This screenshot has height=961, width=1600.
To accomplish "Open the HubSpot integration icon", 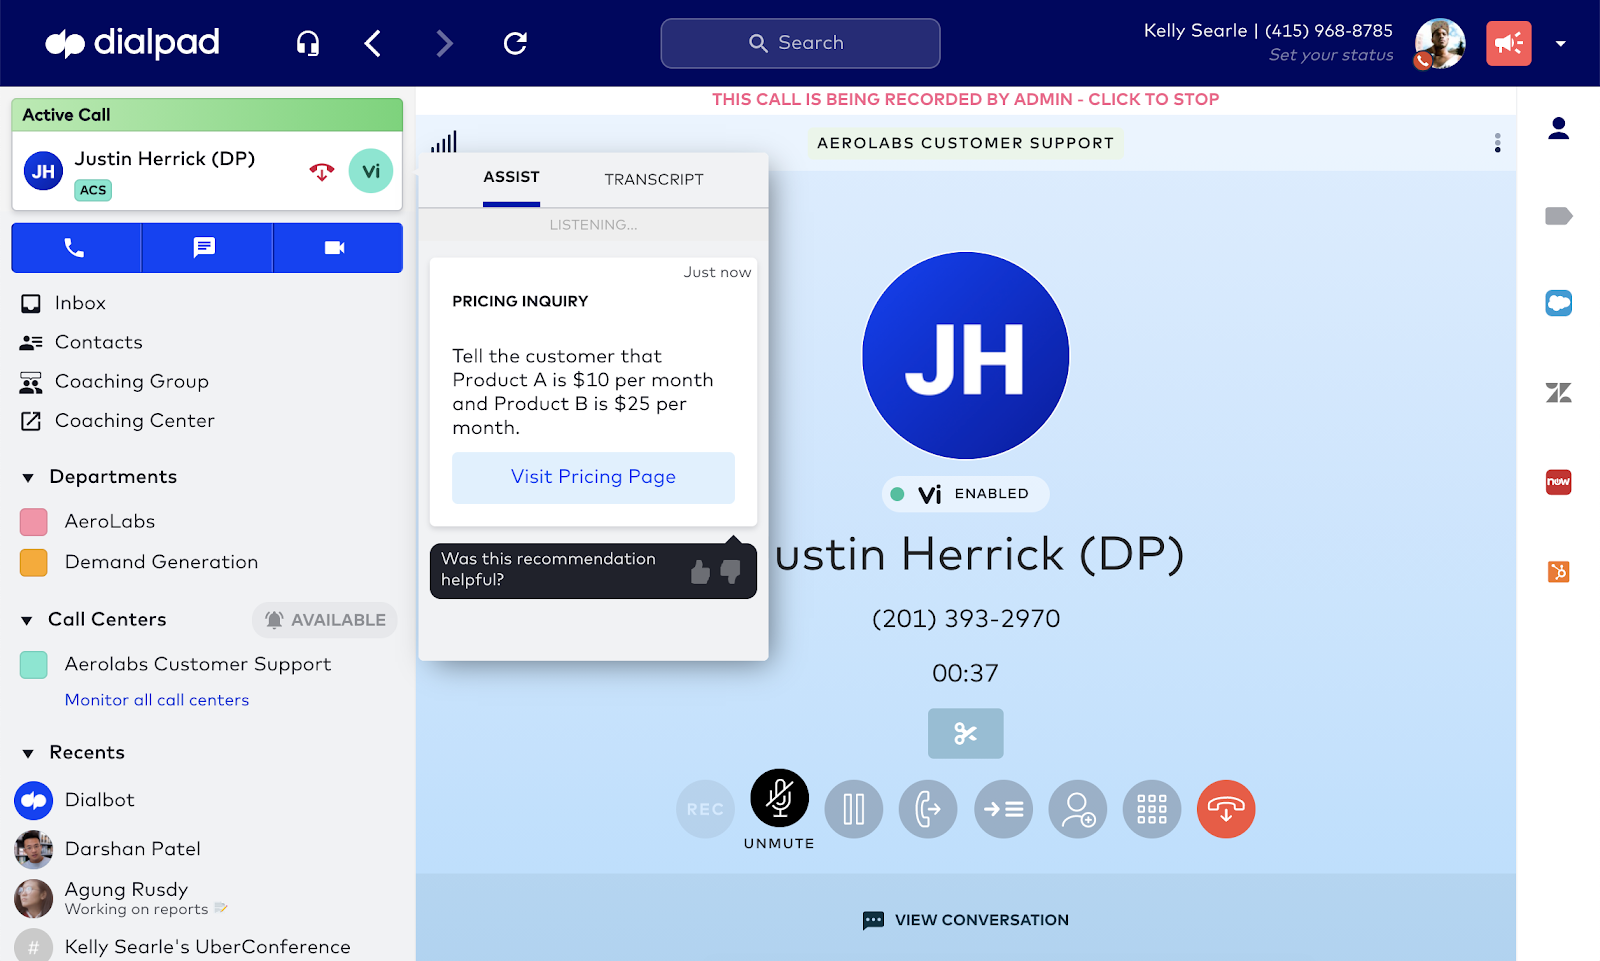I will pos(1558,572).
